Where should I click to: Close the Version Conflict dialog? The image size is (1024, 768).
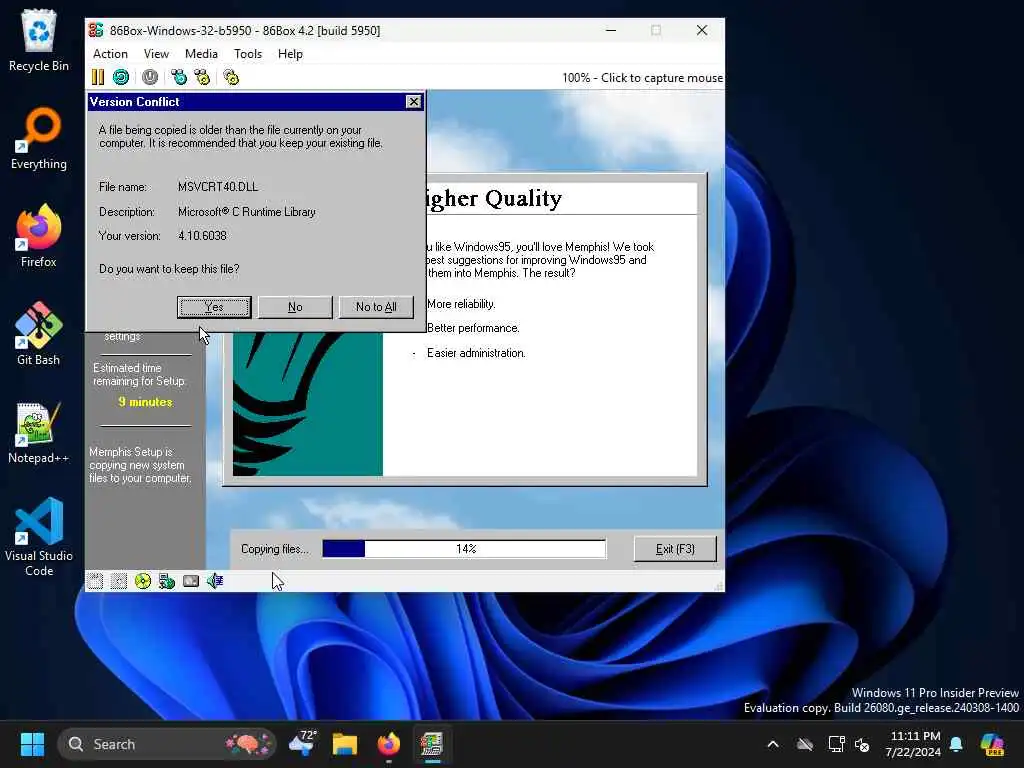(x=413, y=102)
